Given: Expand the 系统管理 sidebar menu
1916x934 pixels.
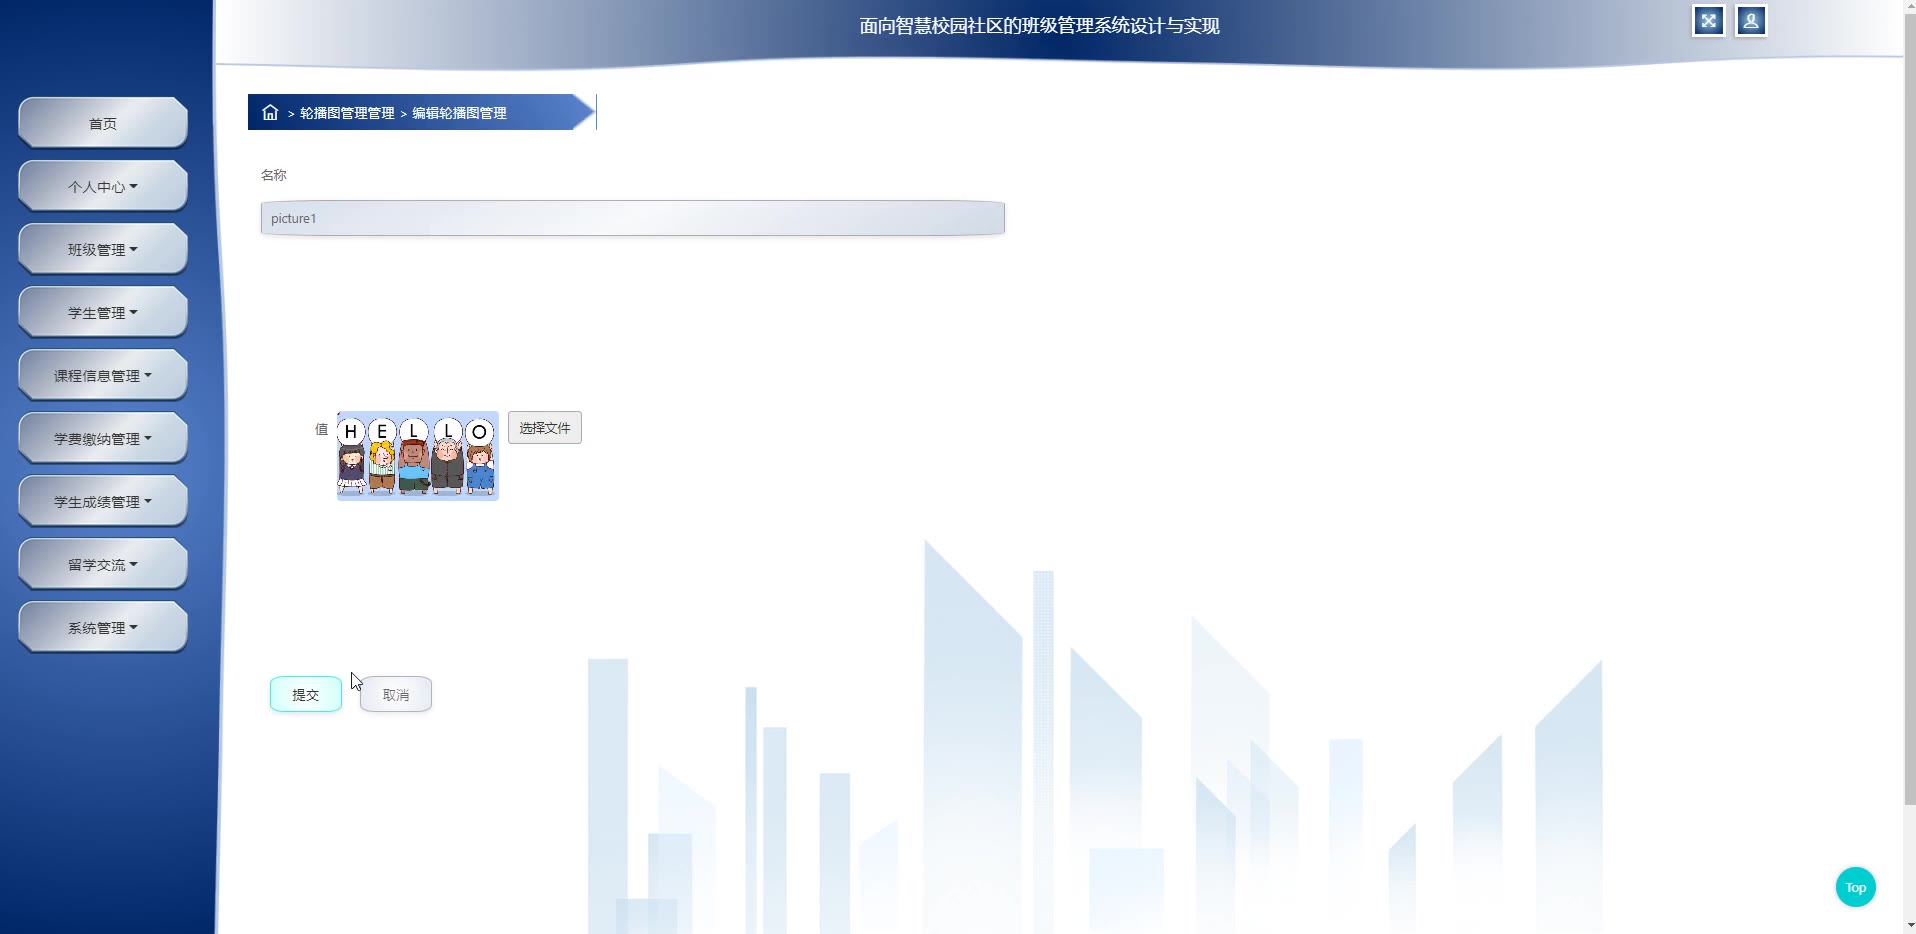Looking at the screenshot, I should point(103,627).
